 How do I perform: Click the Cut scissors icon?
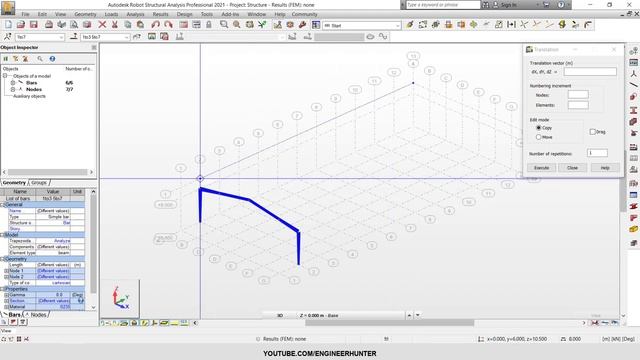115,25
